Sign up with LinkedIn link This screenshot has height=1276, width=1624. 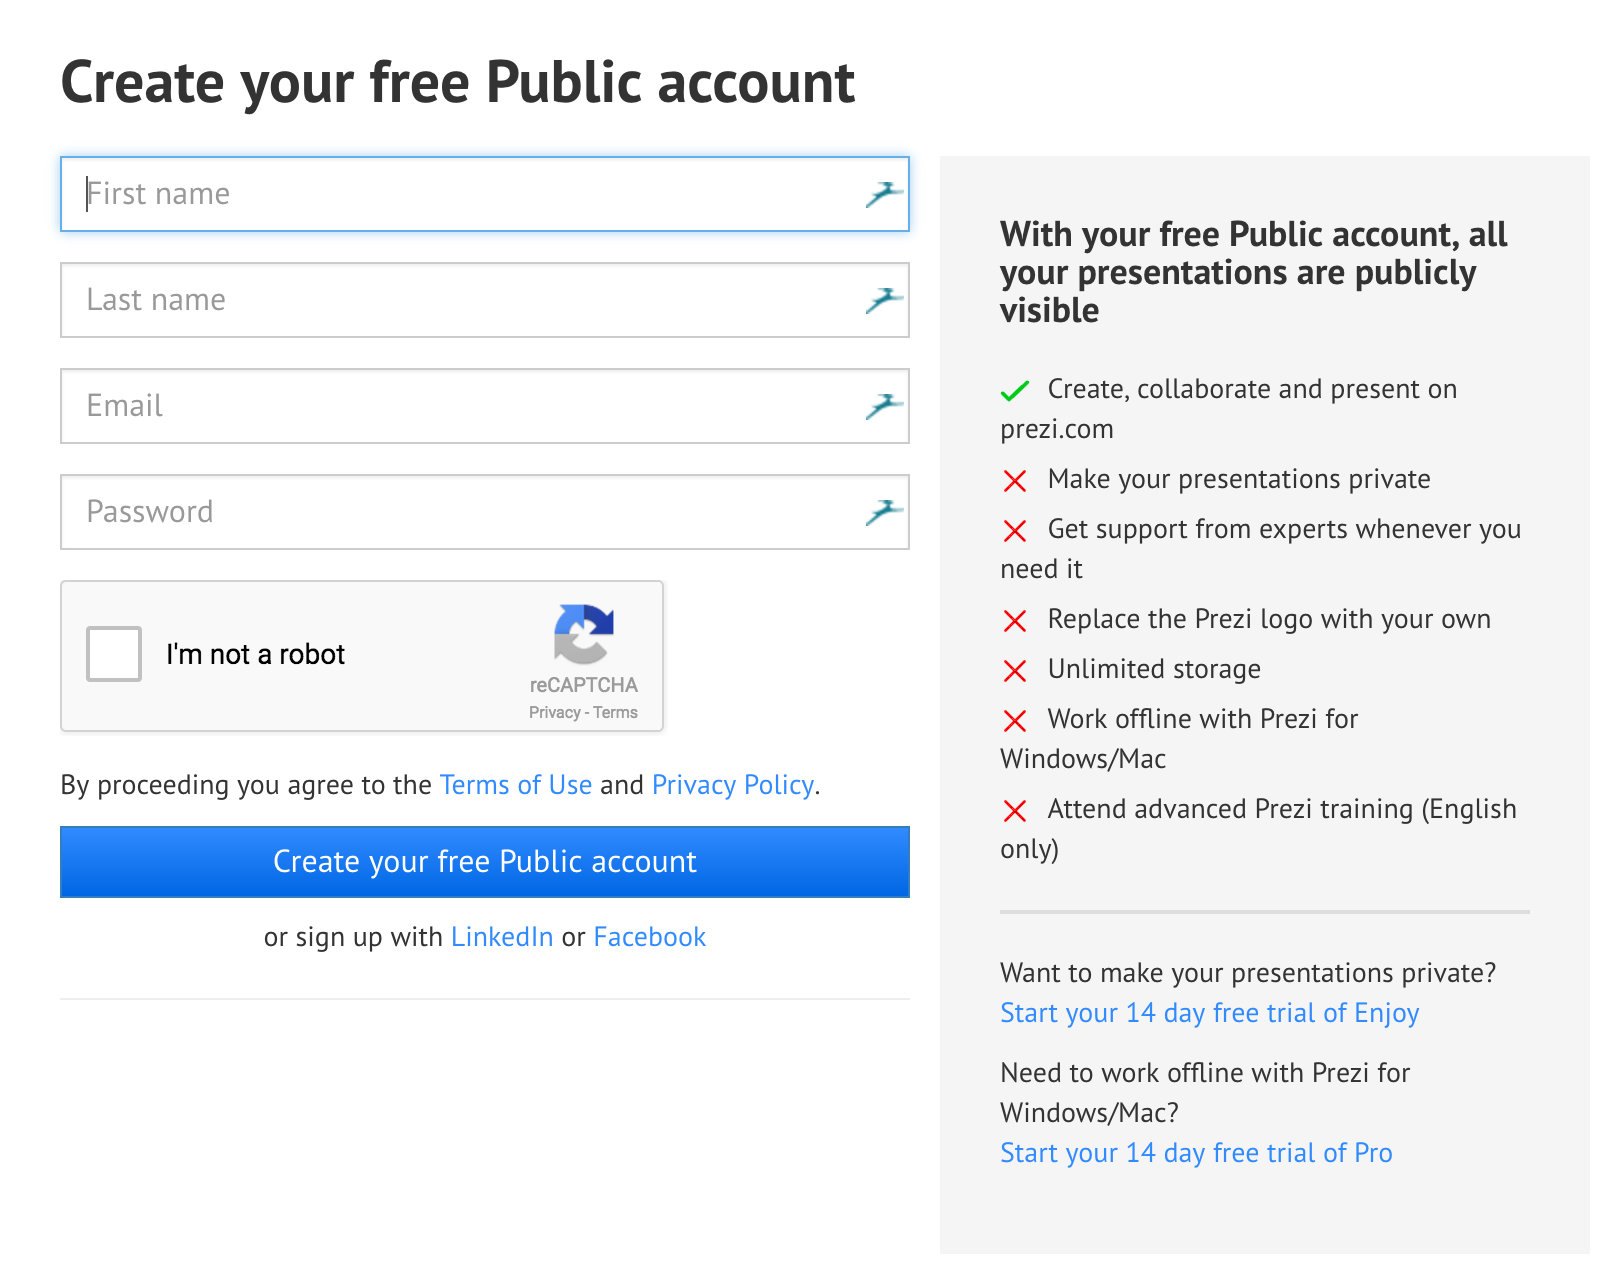pos(502,937)
